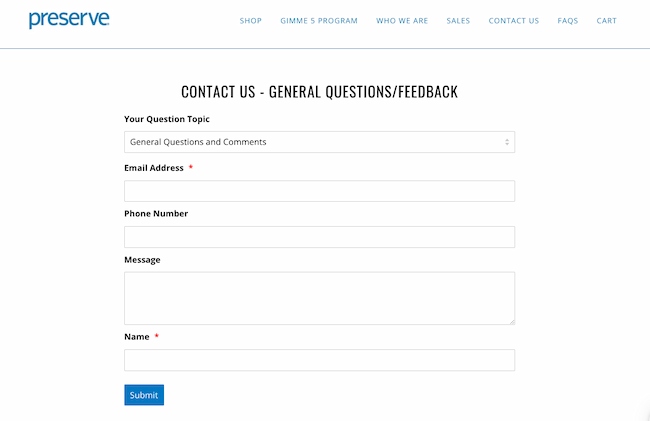Screen dimensions: 650x421
Task: Click inside the Message text area
Action: (319, 298)
